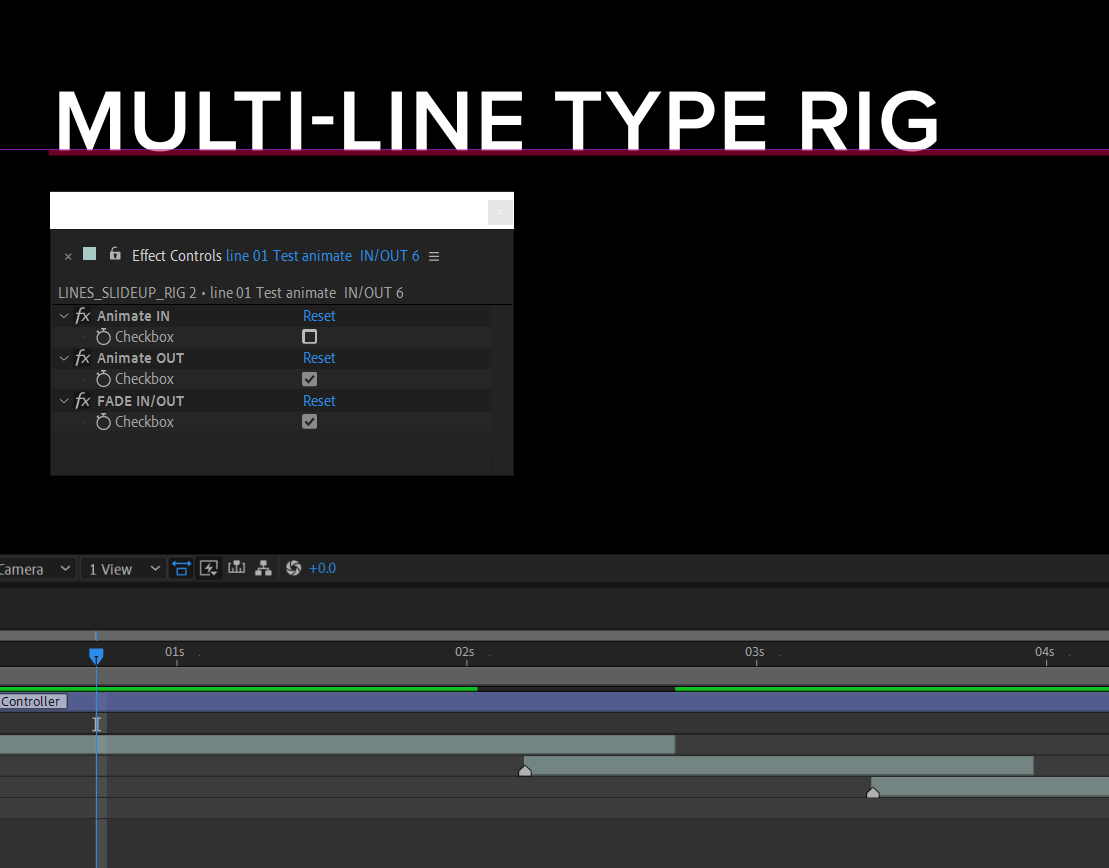Viewport: 1109px width, 868px height.
Task: Uncheck the FADE IN/OUT checkbox
Action: click(309, 422)
